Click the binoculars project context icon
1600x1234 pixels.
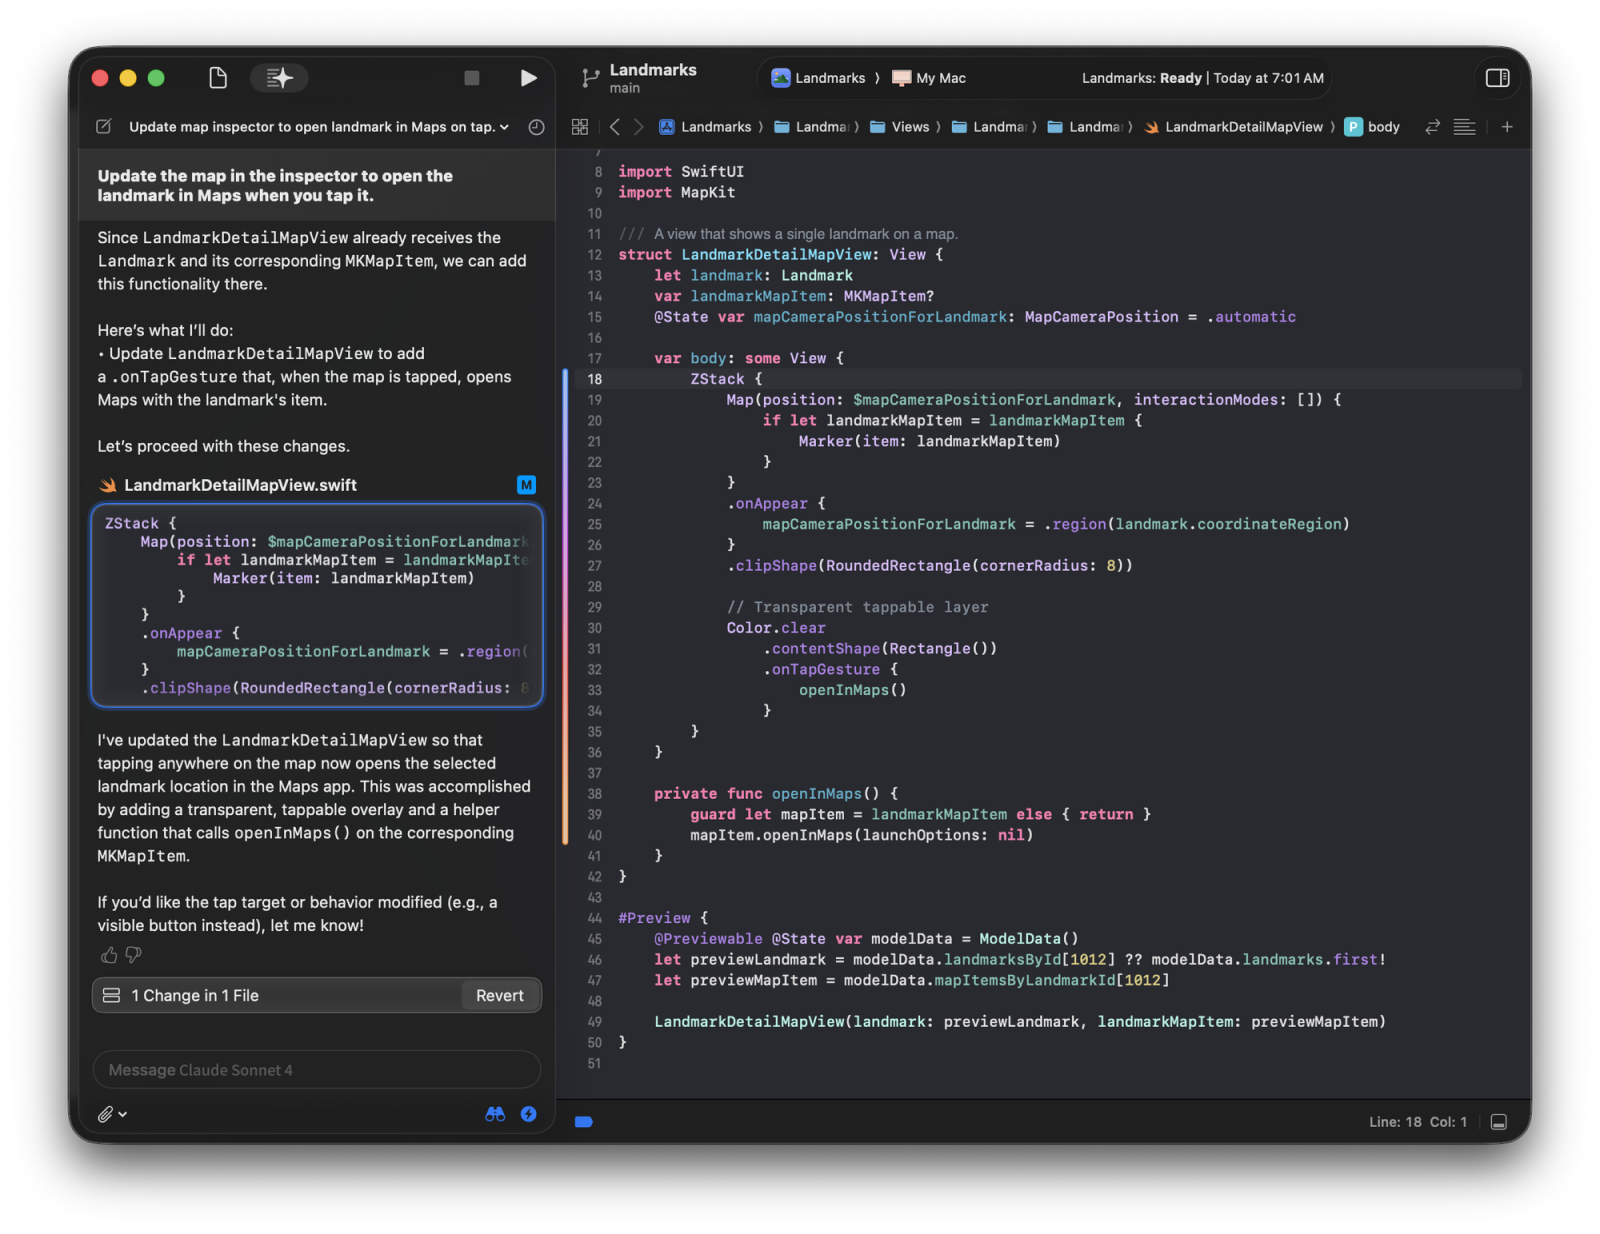(x=495, y=1114)
